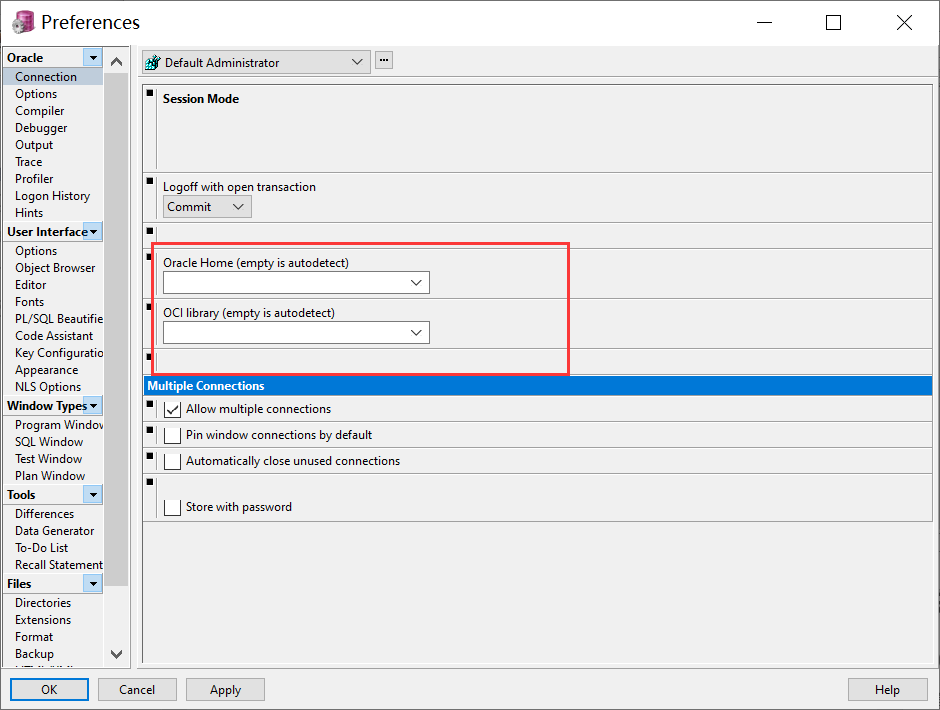Screen dimensions: 940x710
Task: Open the Fonts preferences page
Action: click(29, 302)
